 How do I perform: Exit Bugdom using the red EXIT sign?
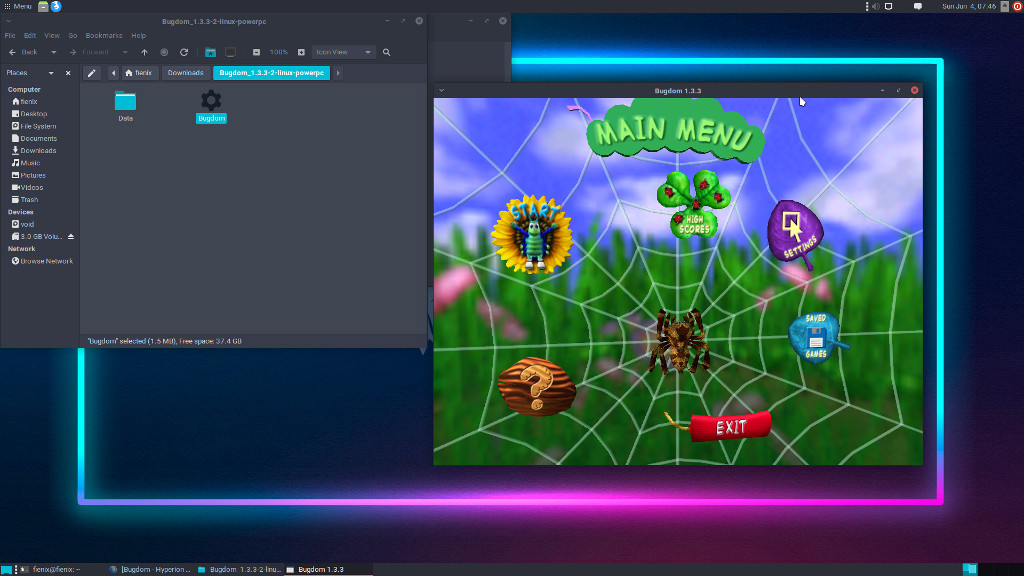click(x=730, y=426)
